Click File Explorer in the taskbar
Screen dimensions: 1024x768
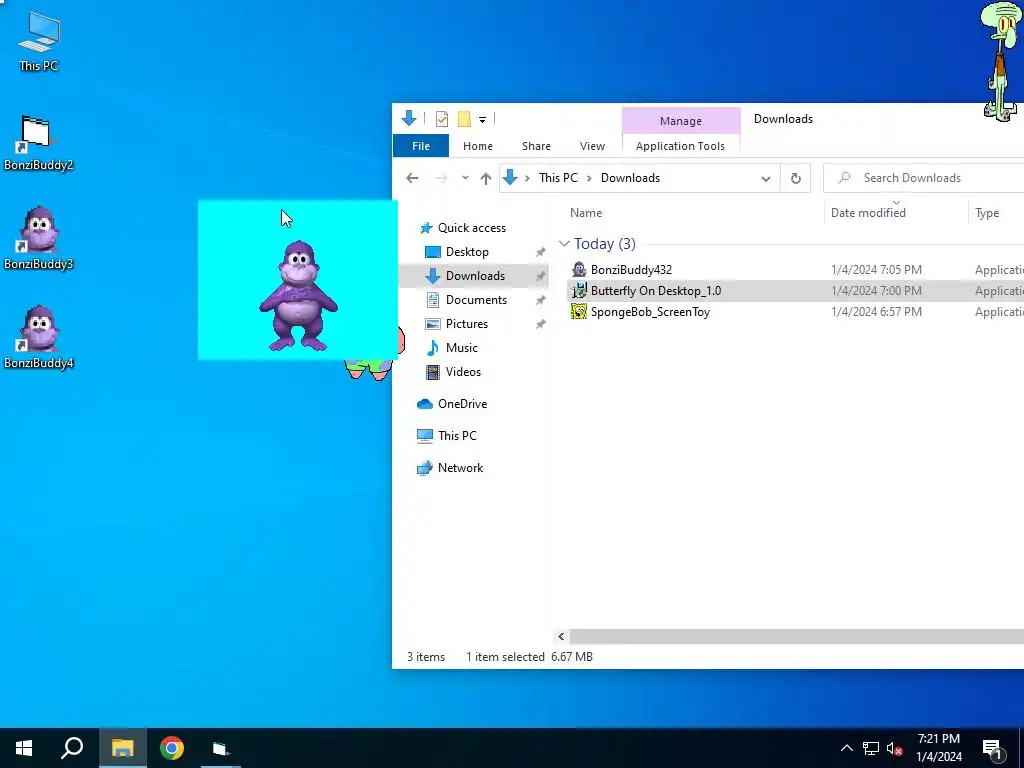(122, 748)
